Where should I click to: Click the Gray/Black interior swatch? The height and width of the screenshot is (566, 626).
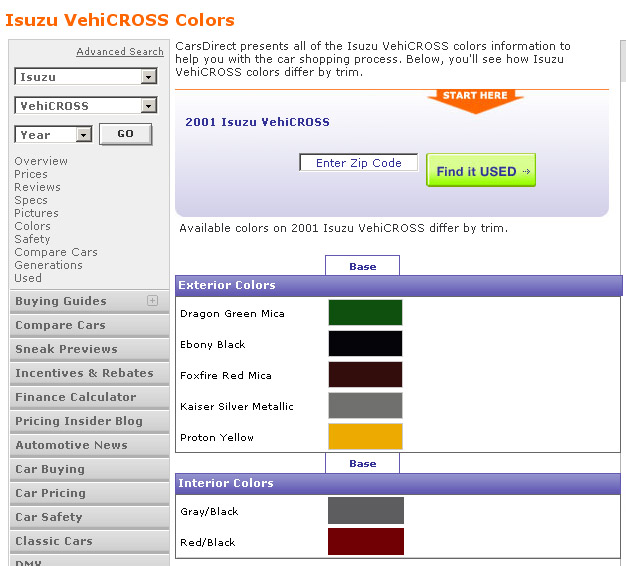pyautogui.click(x=366, y=510)
